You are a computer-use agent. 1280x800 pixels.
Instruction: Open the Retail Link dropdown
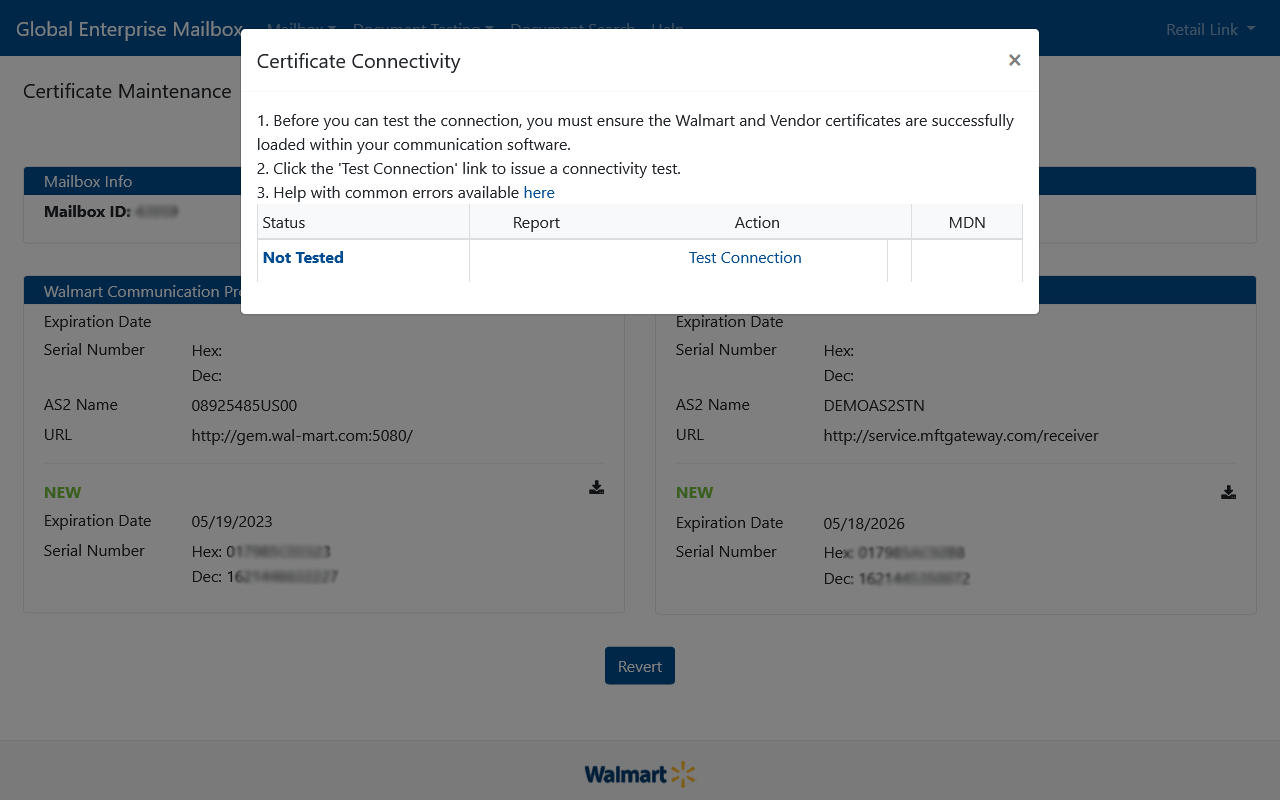tap(1210, 29)
